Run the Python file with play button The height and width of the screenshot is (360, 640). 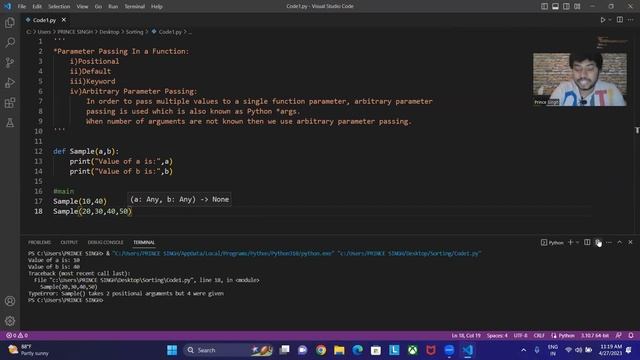[602, 20]
